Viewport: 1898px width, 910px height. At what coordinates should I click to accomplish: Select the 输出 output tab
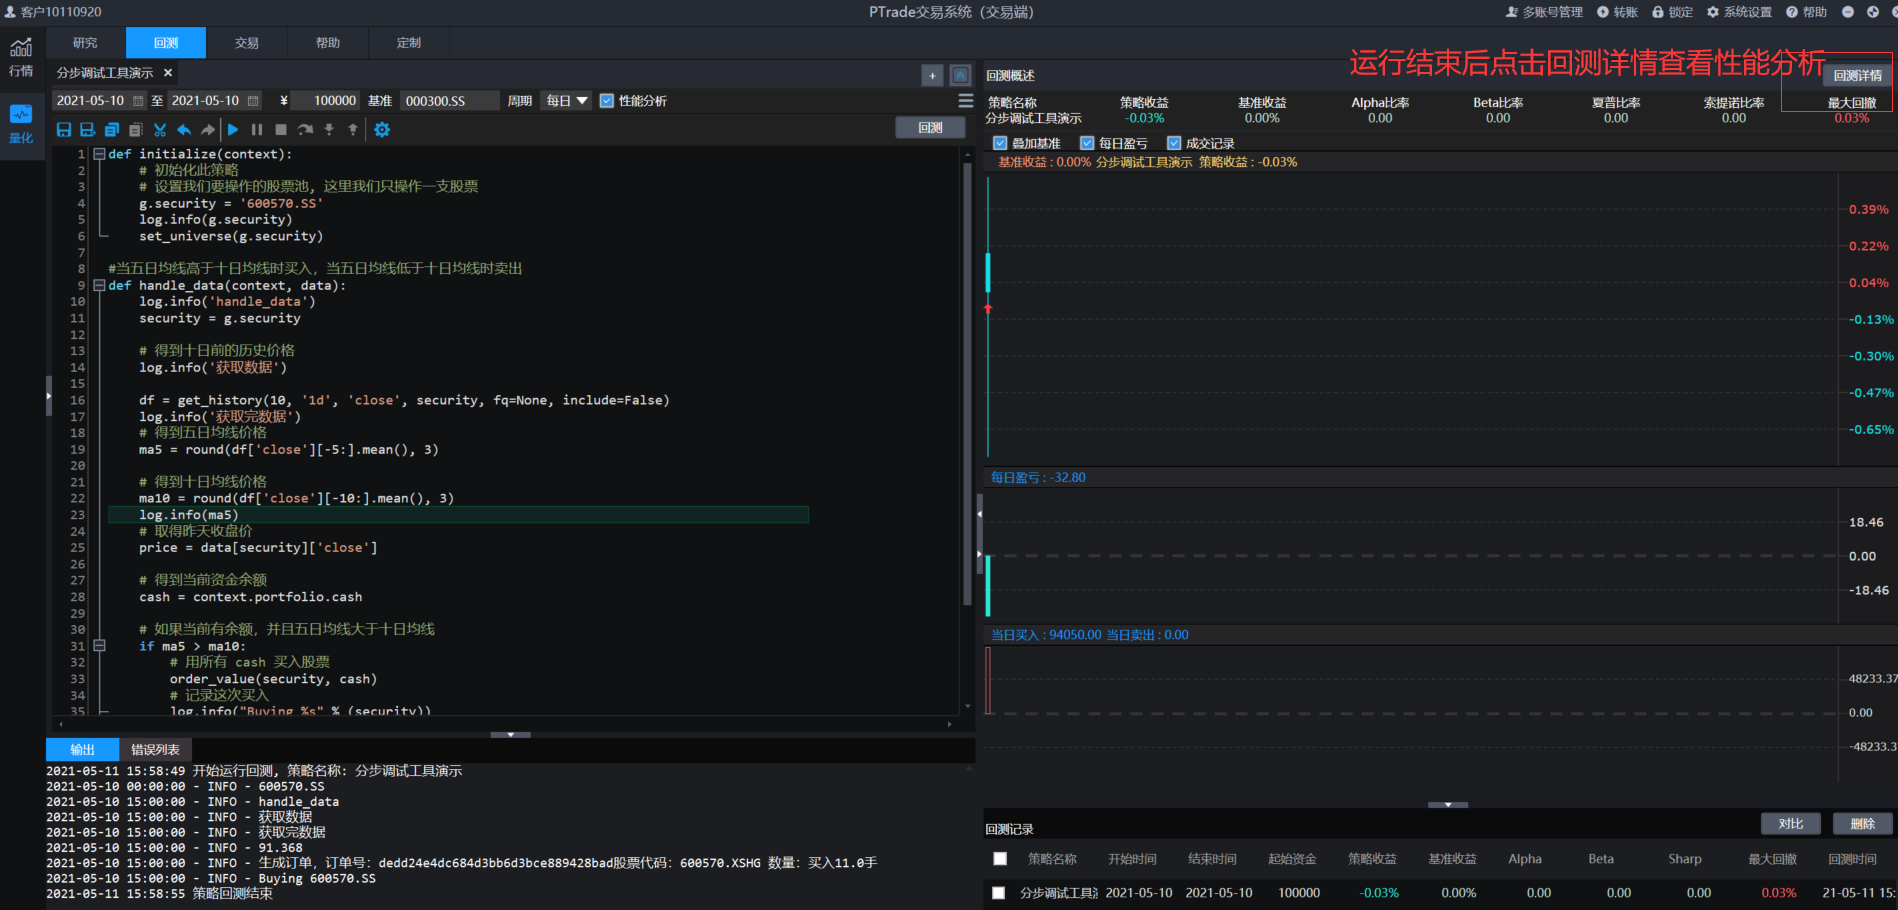pos(82,750)
